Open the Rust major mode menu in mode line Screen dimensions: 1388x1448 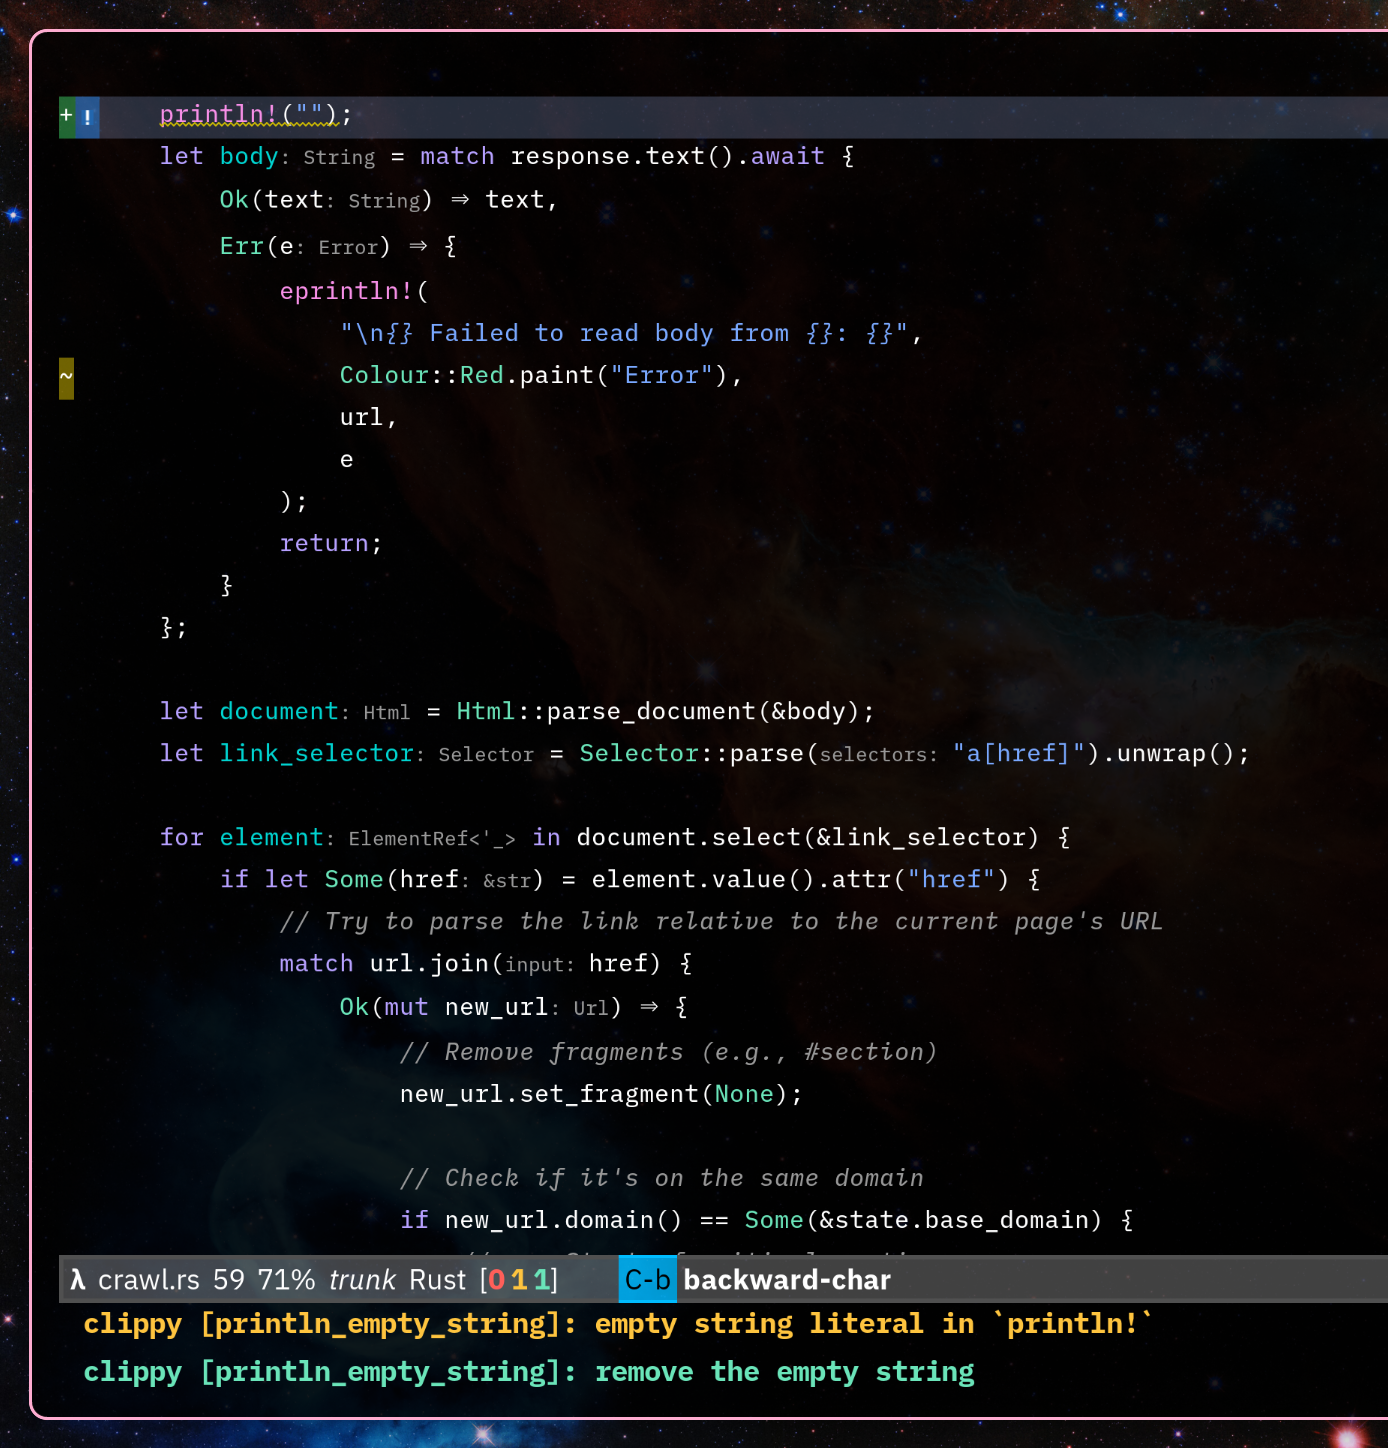(x=438, y=1280)
